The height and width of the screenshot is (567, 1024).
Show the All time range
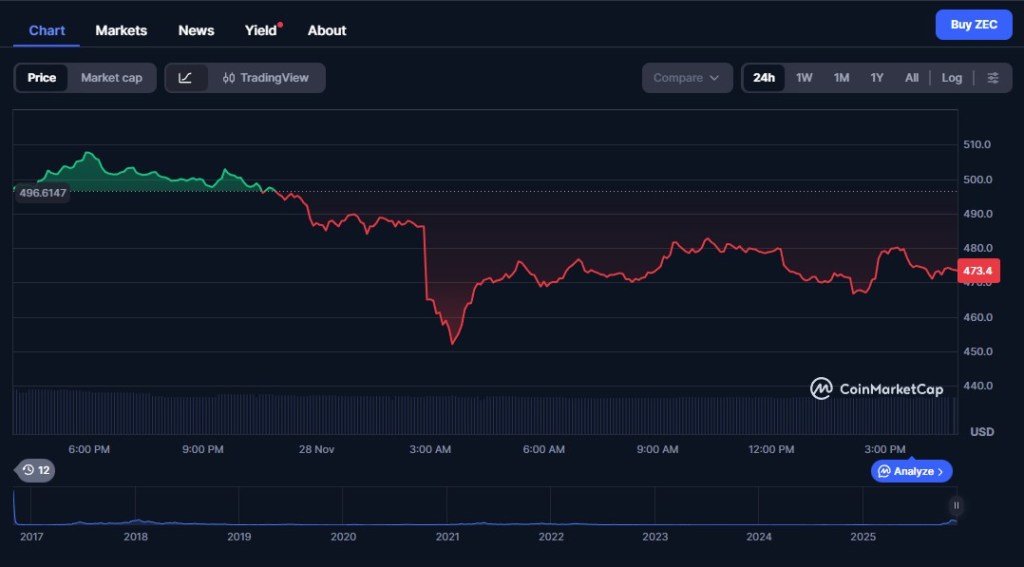(911, 78)
